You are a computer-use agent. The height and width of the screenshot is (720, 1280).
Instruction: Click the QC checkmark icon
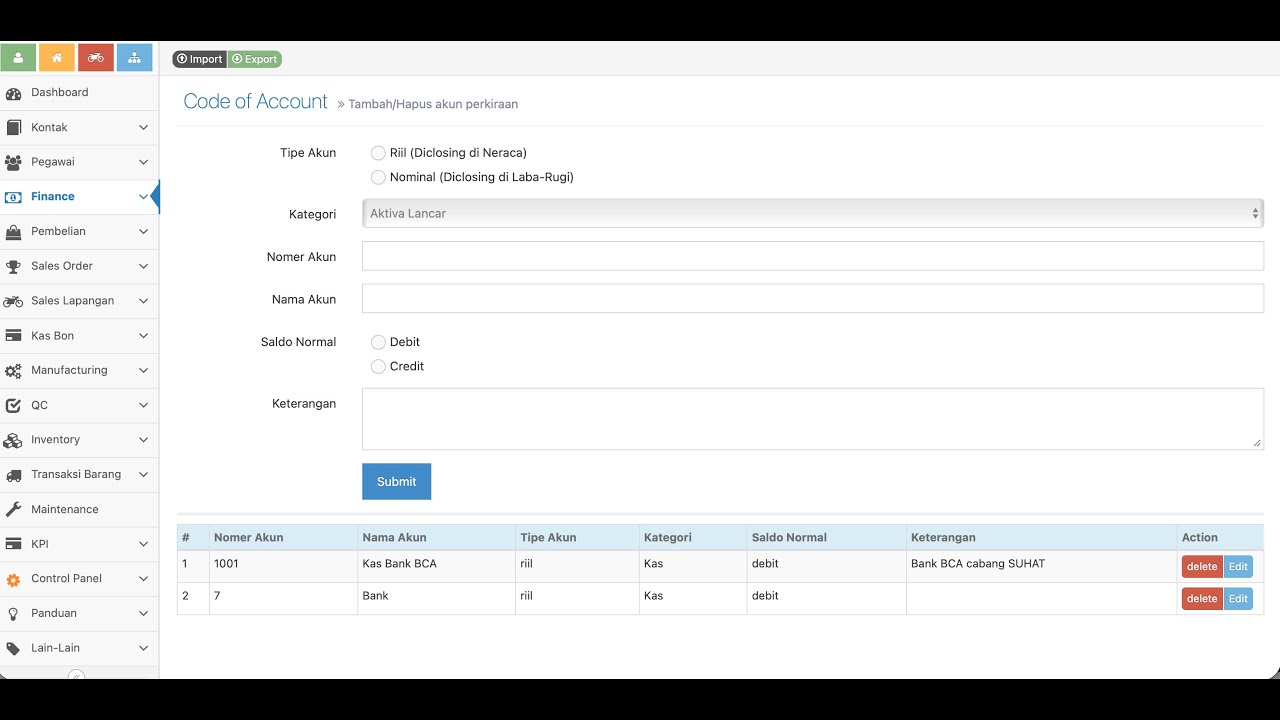click(x=13, y=406)
